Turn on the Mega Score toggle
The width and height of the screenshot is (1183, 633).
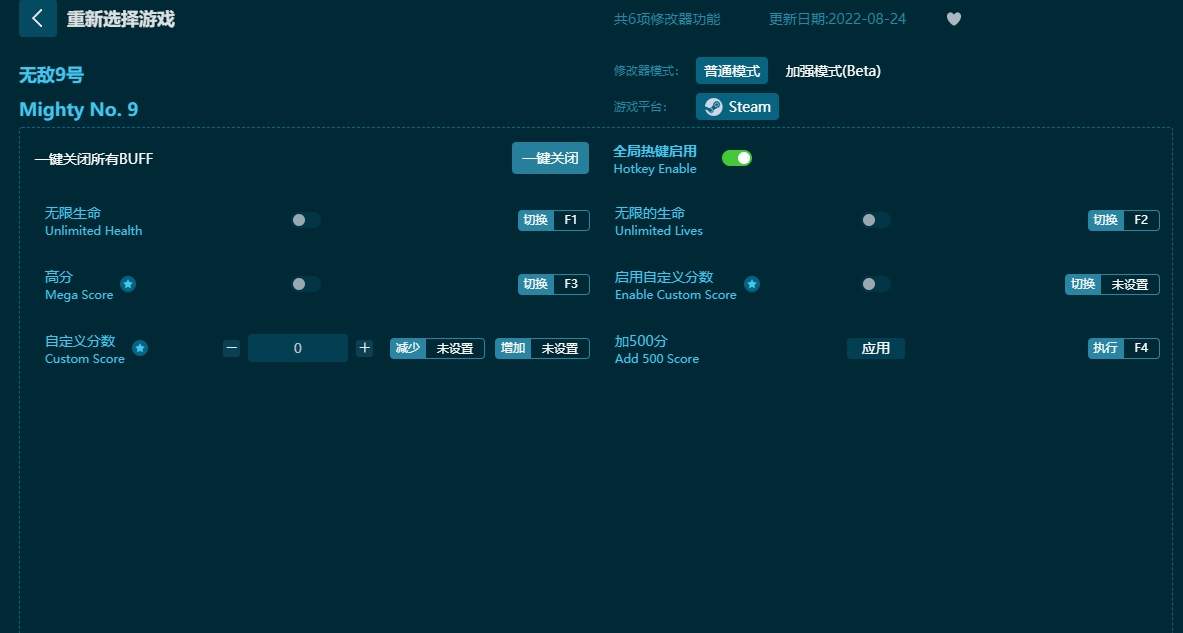click(306, 284)
